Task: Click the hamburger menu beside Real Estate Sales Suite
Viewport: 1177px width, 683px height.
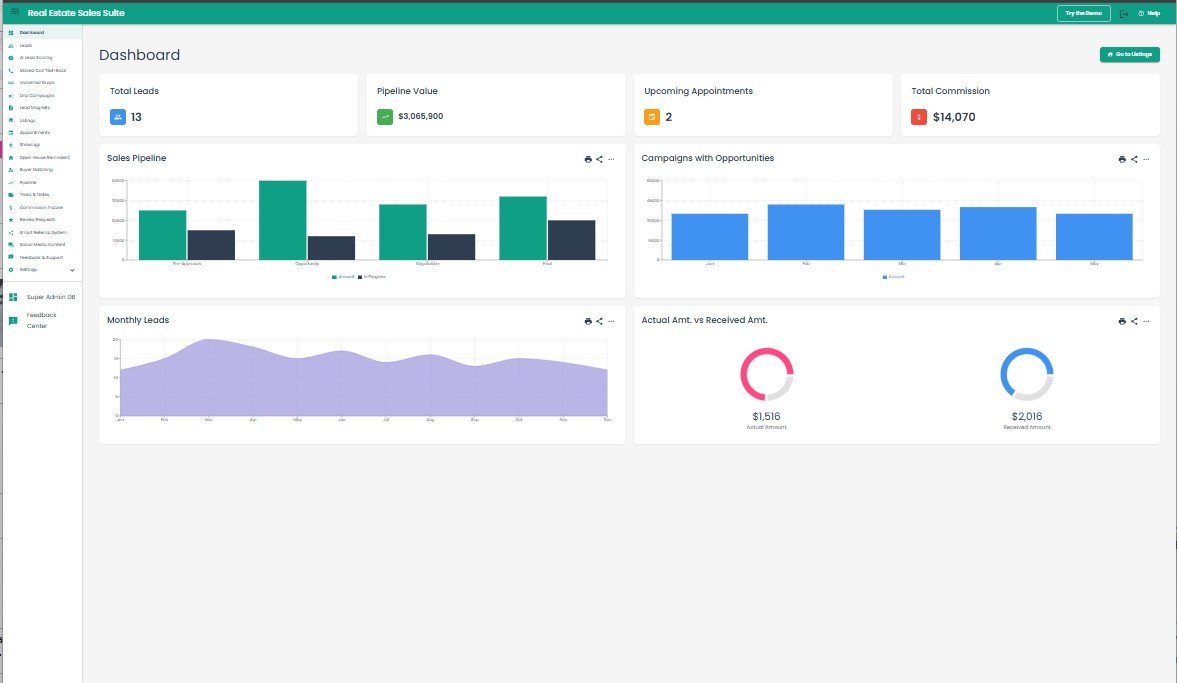Action: (12, 12)
